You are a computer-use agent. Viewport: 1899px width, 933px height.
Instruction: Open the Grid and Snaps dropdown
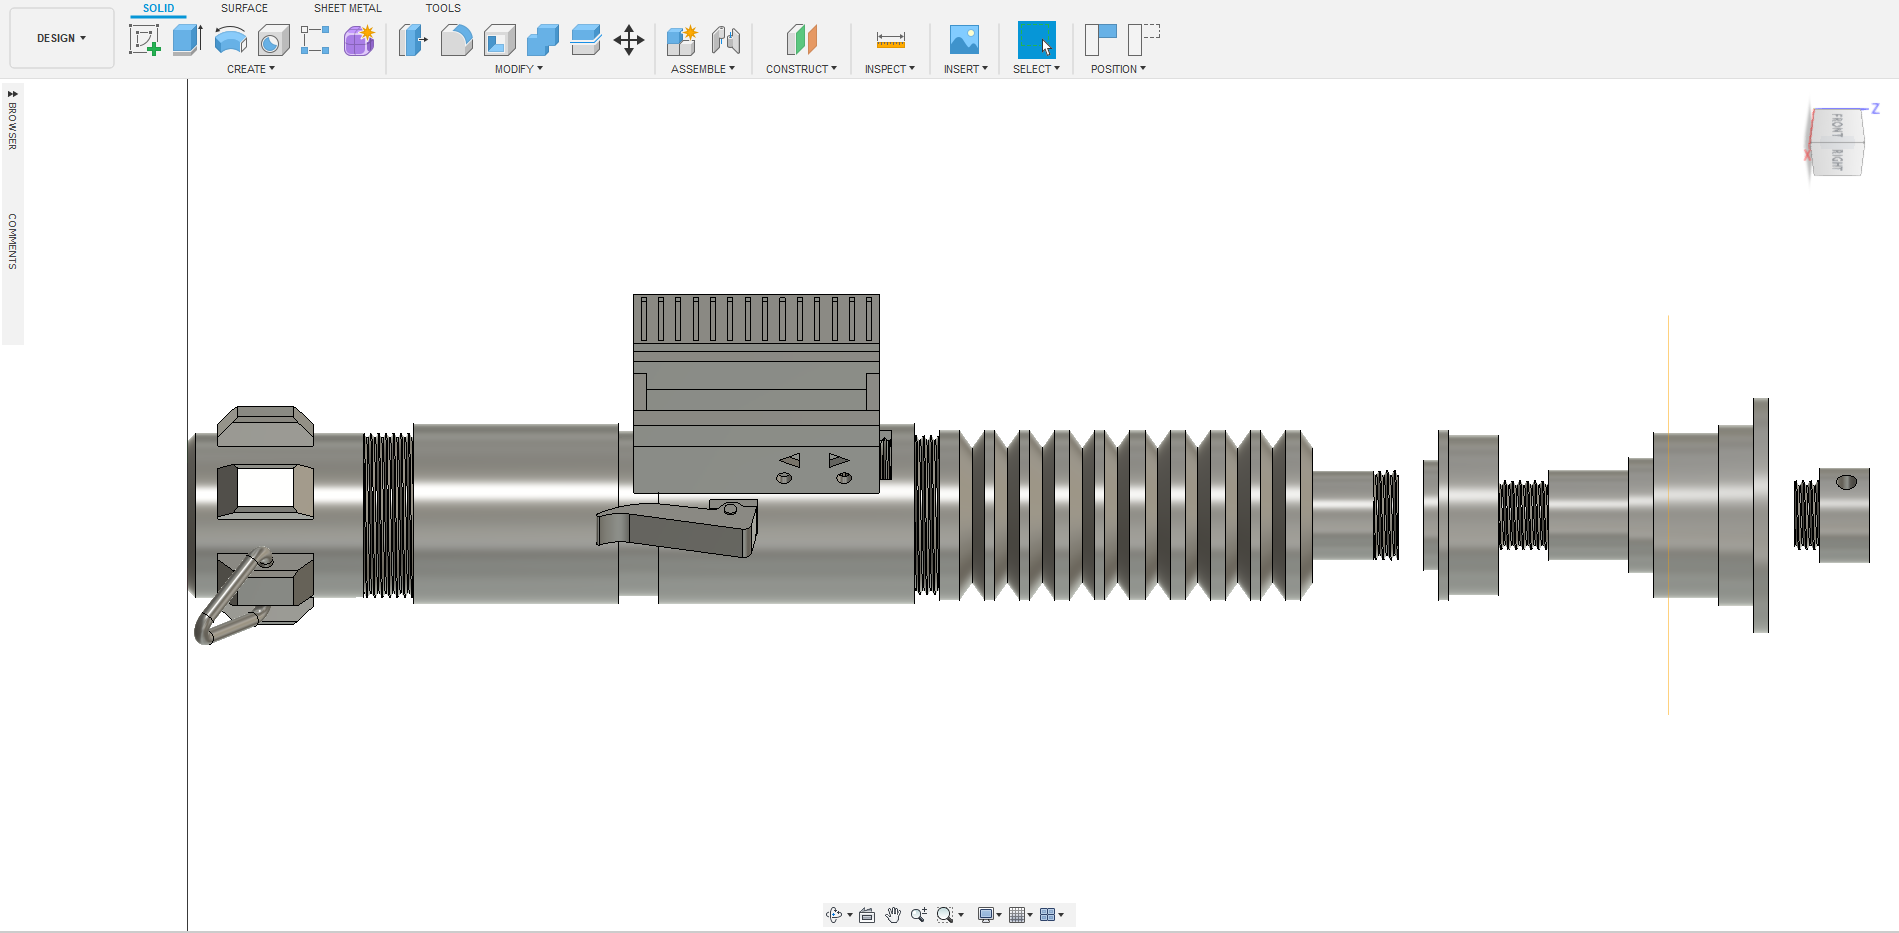coord(1020,915)
